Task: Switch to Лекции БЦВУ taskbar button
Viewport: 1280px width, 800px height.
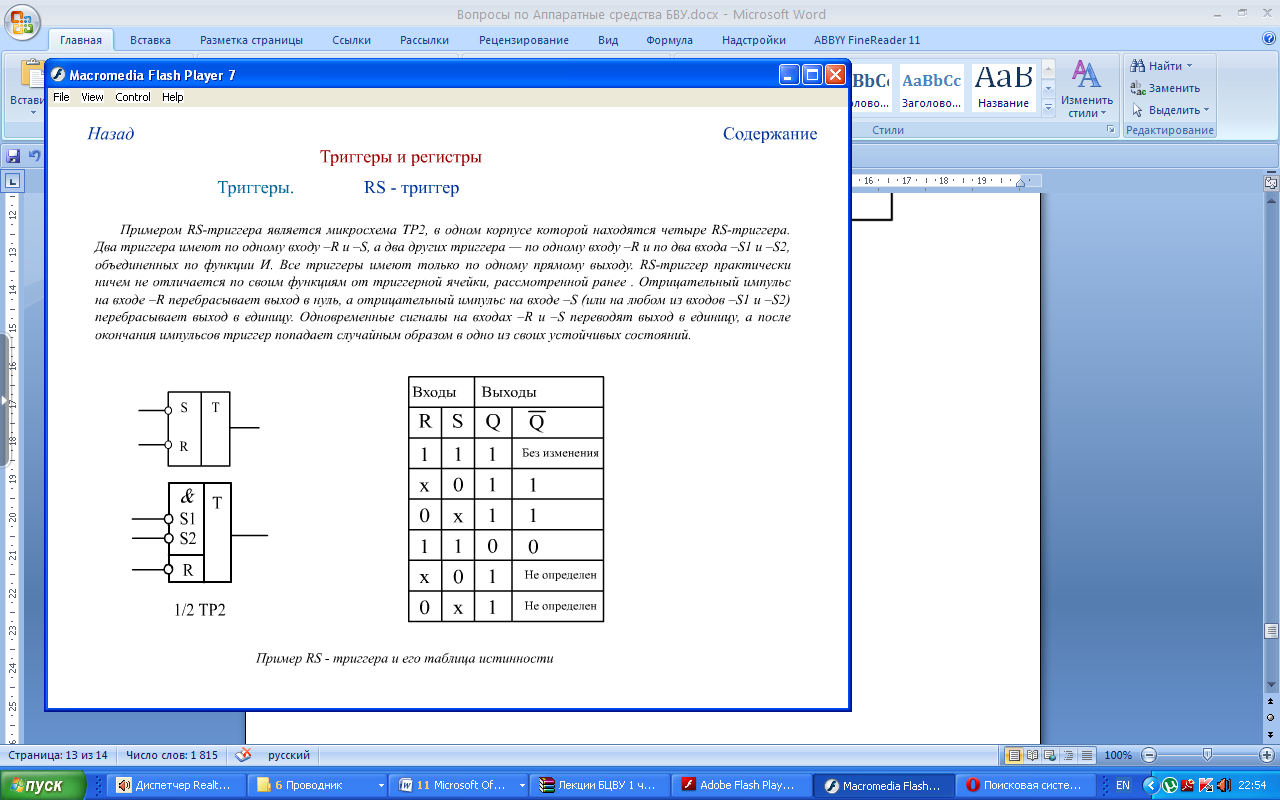Action: 600,786
